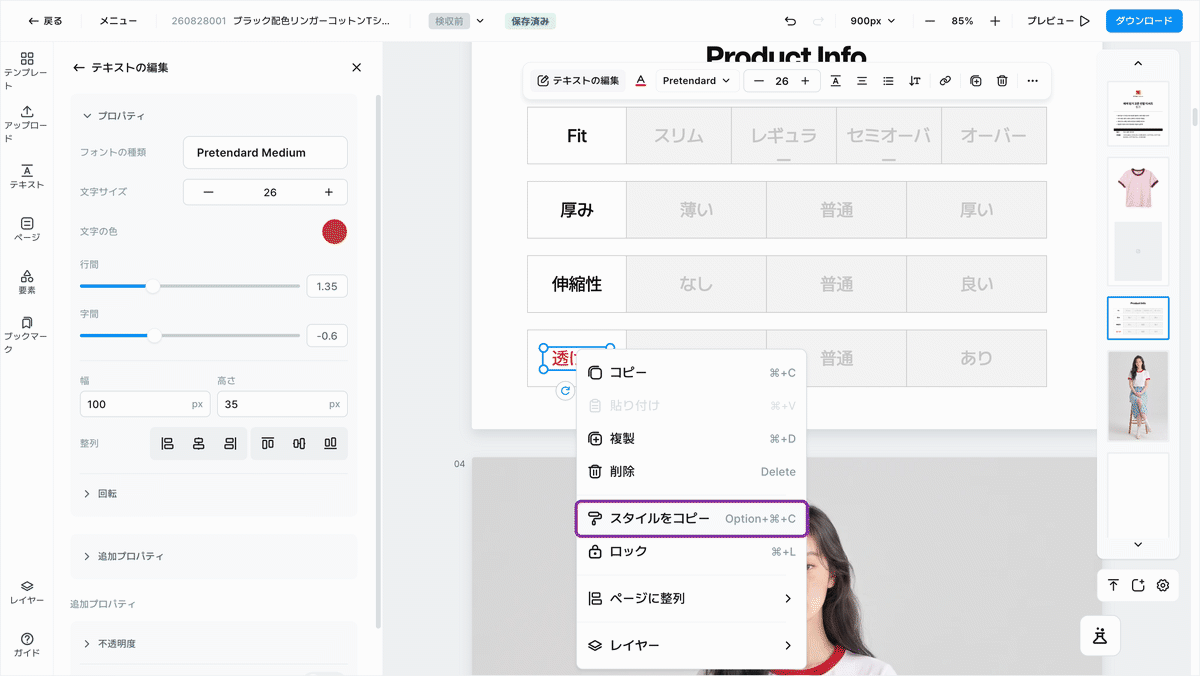Click the ダウンロード button
The height and width of the screenshot is (676, 1200).
click(1144, 21)
